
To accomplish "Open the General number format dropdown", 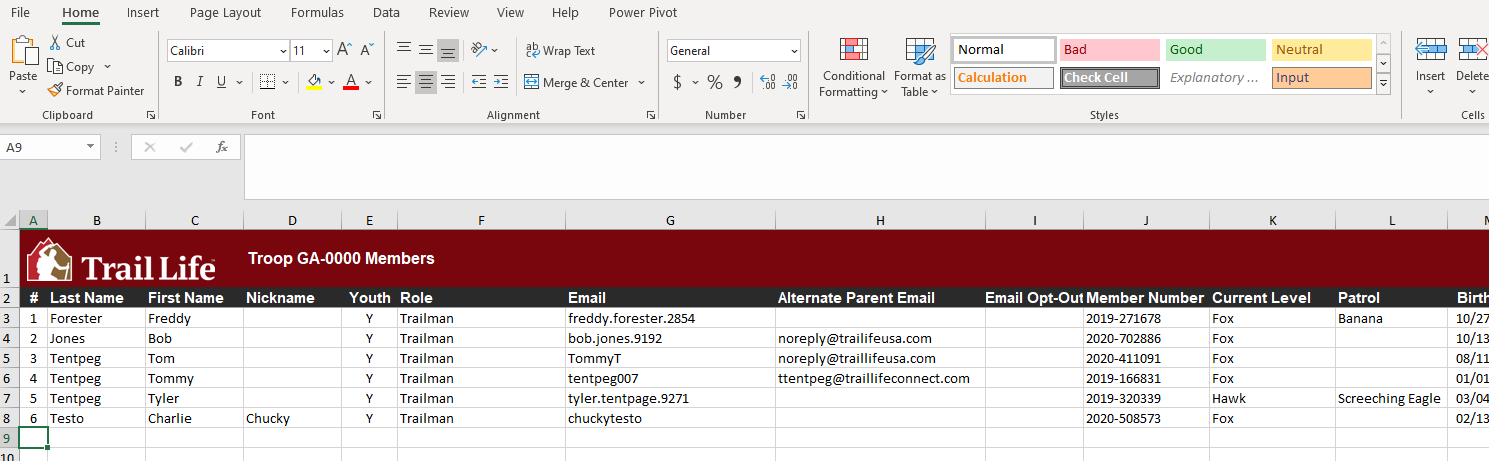I will 794,51.
